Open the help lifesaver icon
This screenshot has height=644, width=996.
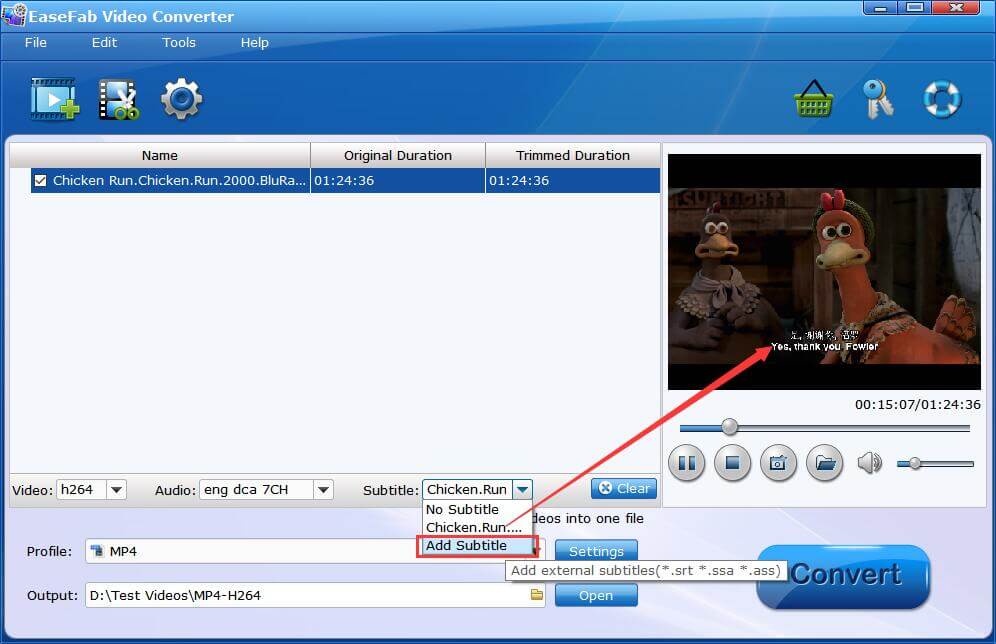(941, 99)
